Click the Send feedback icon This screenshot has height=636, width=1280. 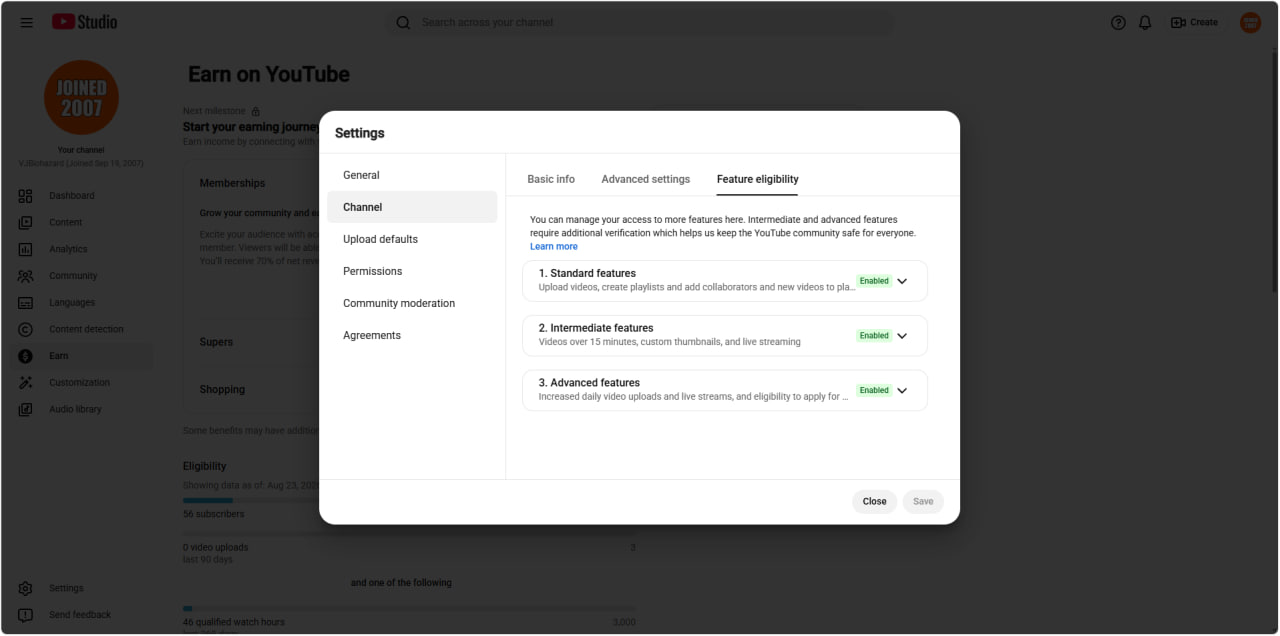(26, 615)
